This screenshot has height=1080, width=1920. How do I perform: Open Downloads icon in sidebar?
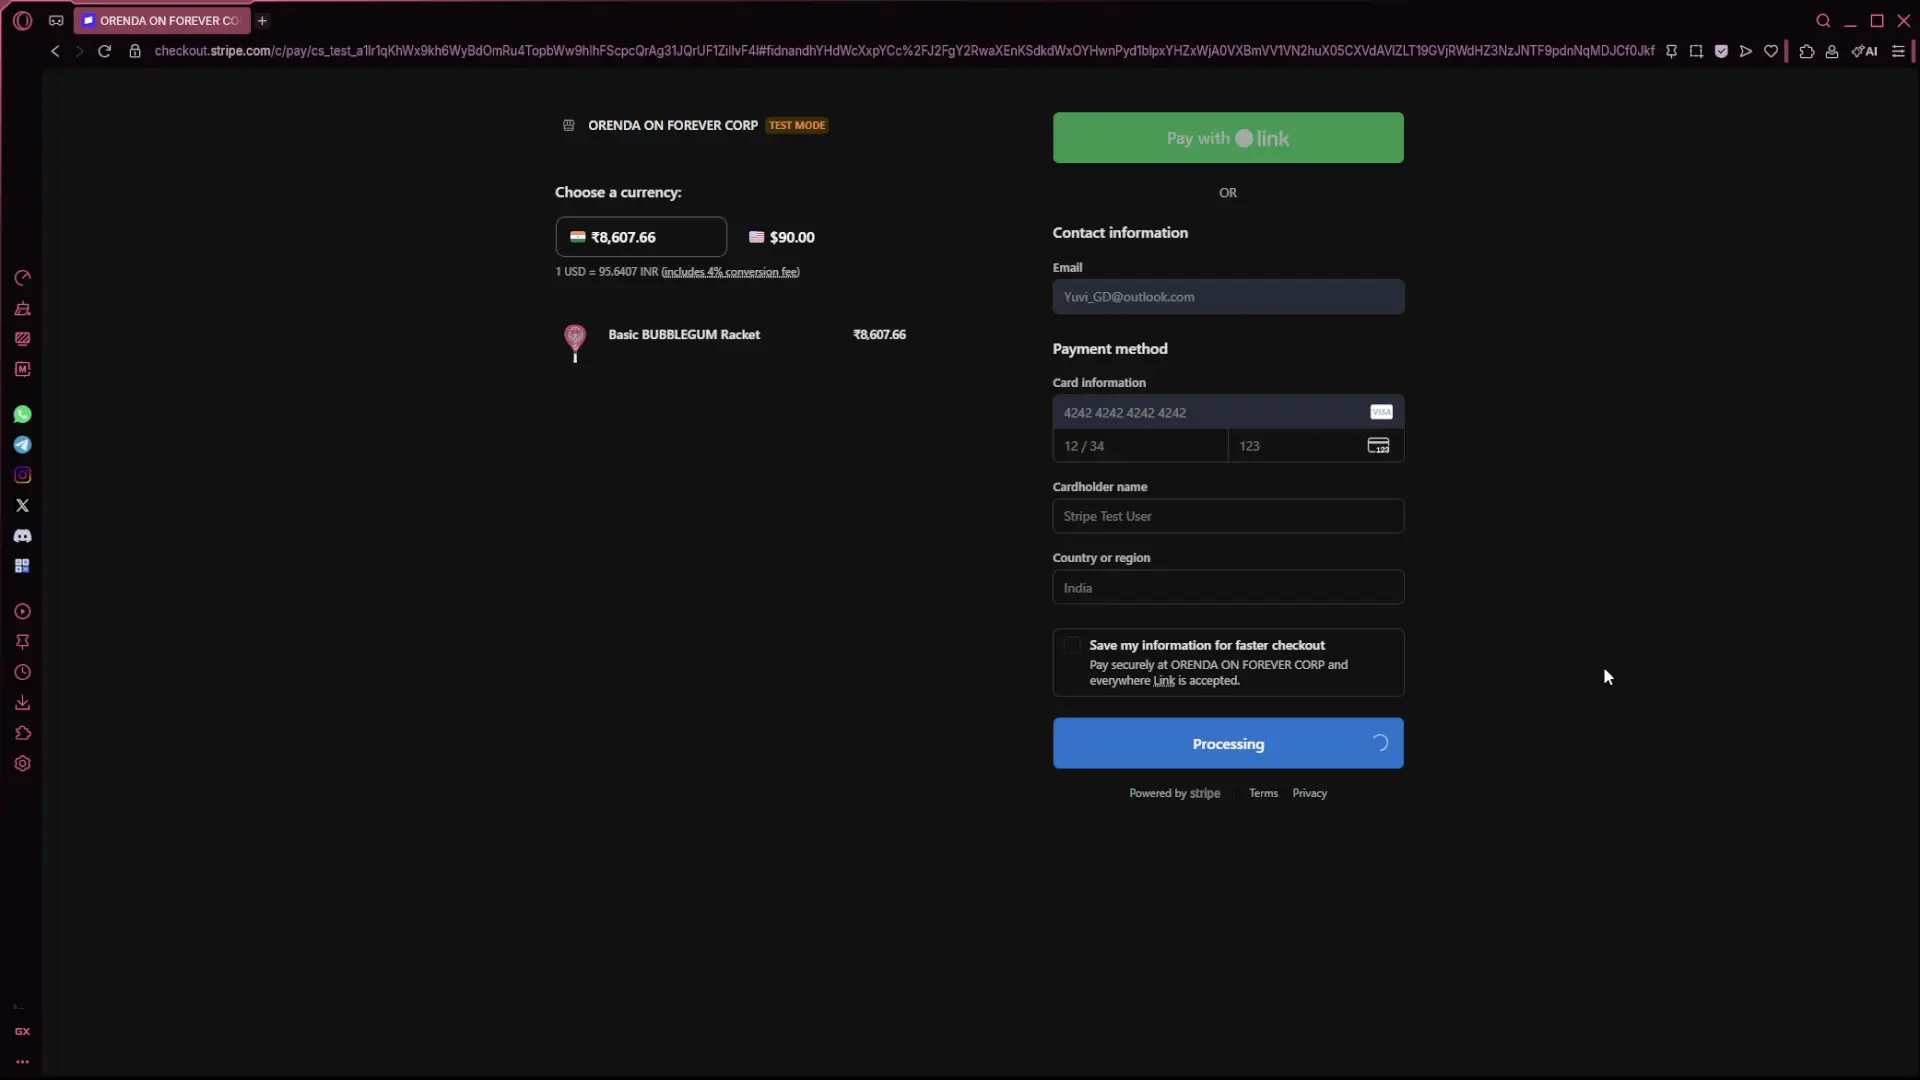[x=22, y=703]
